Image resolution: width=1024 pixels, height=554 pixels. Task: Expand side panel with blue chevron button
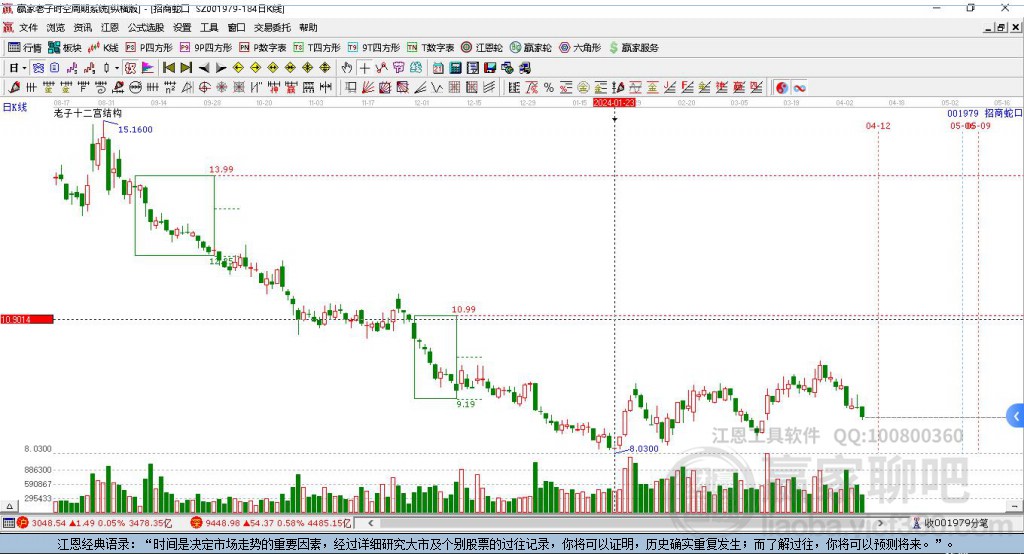(1016, 416)
